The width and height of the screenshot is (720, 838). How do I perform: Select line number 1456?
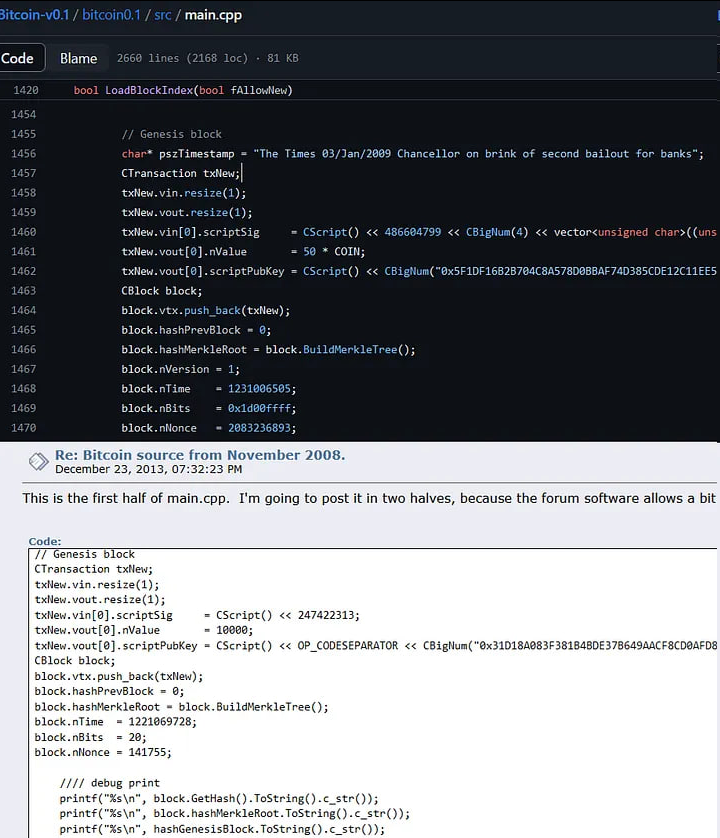point(24,154)
